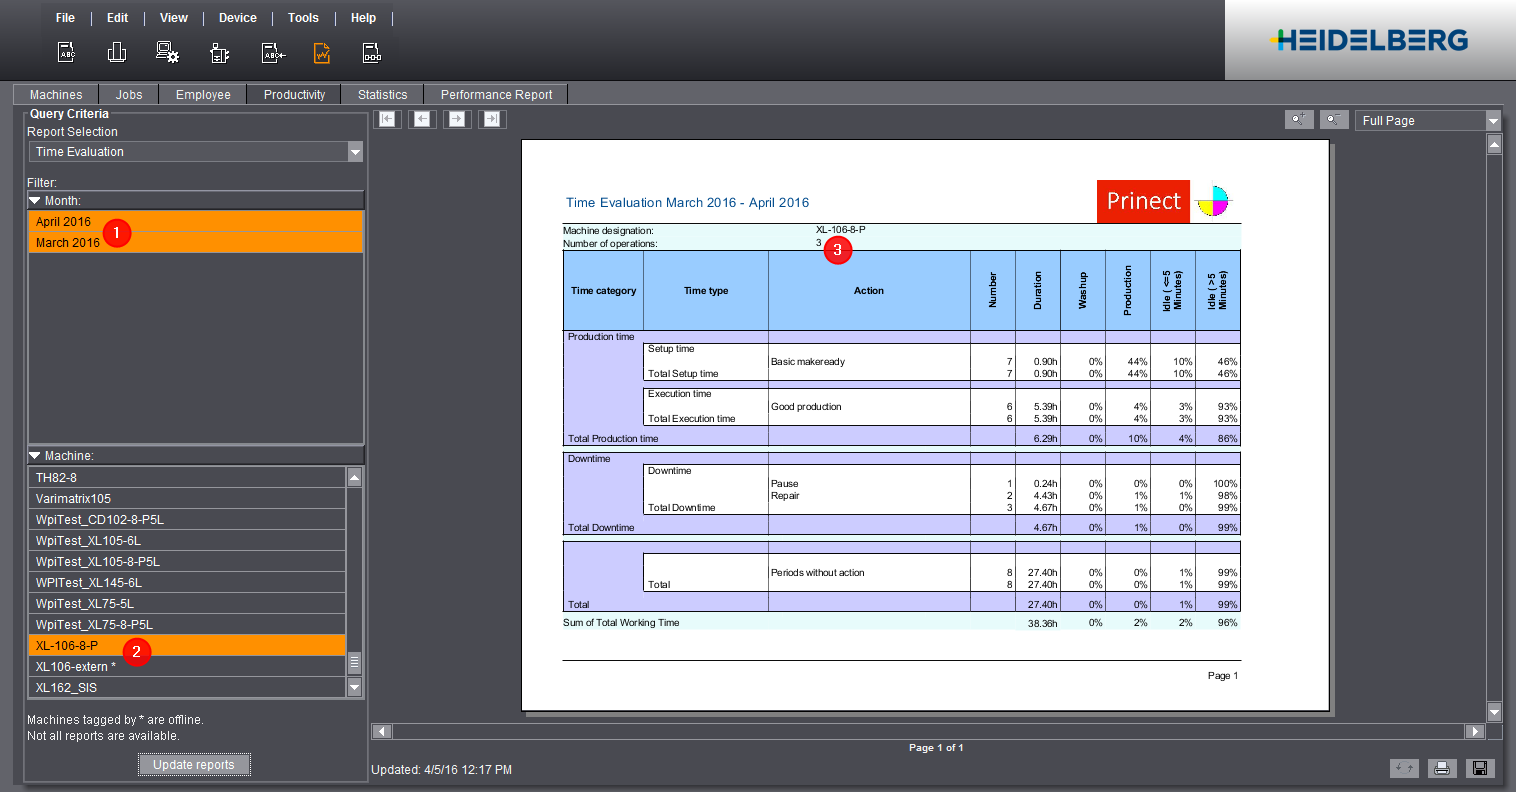Click the Update reports button
1516x792 pixels.
pos(194,765)
